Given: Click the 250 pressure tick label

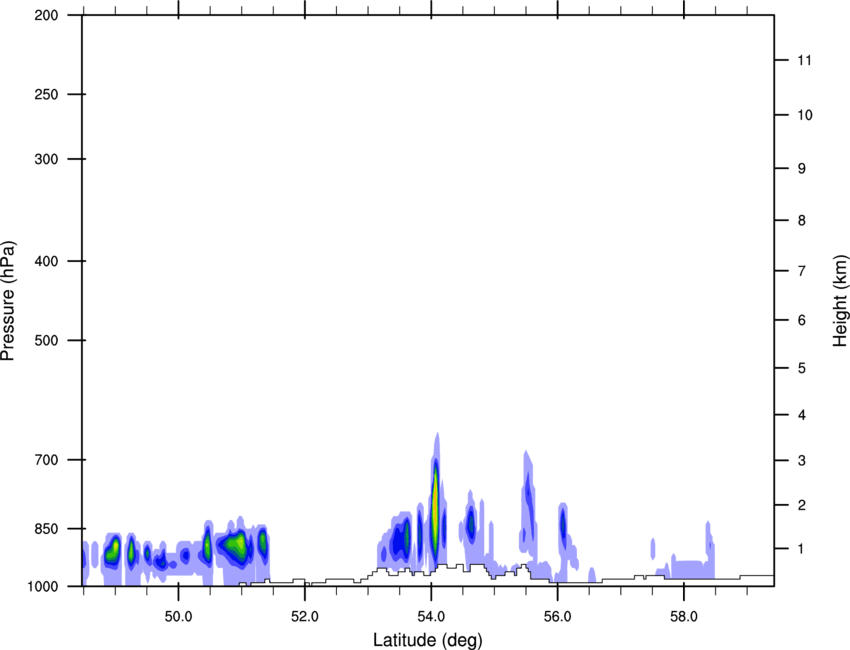Looking at the screenshot, I should [47, 94].
